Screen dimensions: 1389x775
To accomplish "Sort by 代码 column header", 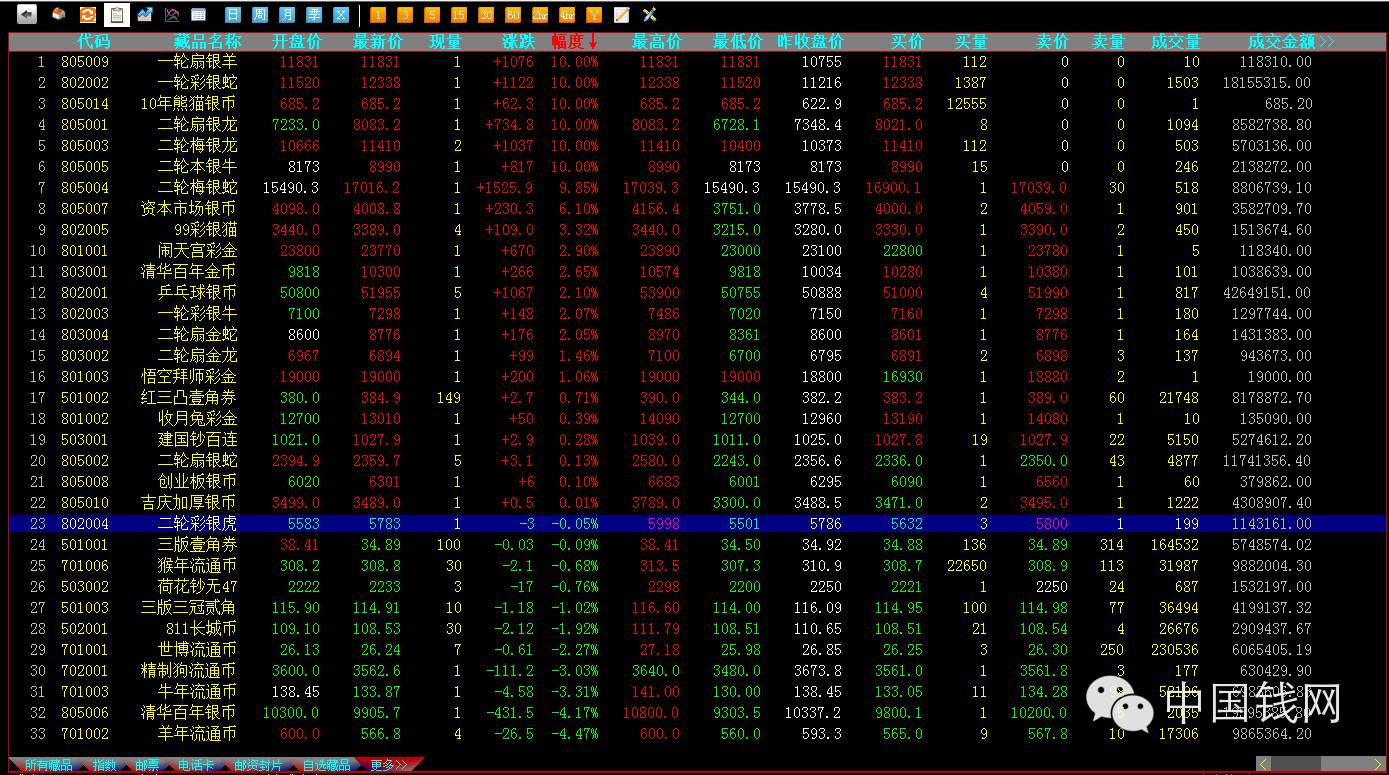I will (x=94, y=42).
